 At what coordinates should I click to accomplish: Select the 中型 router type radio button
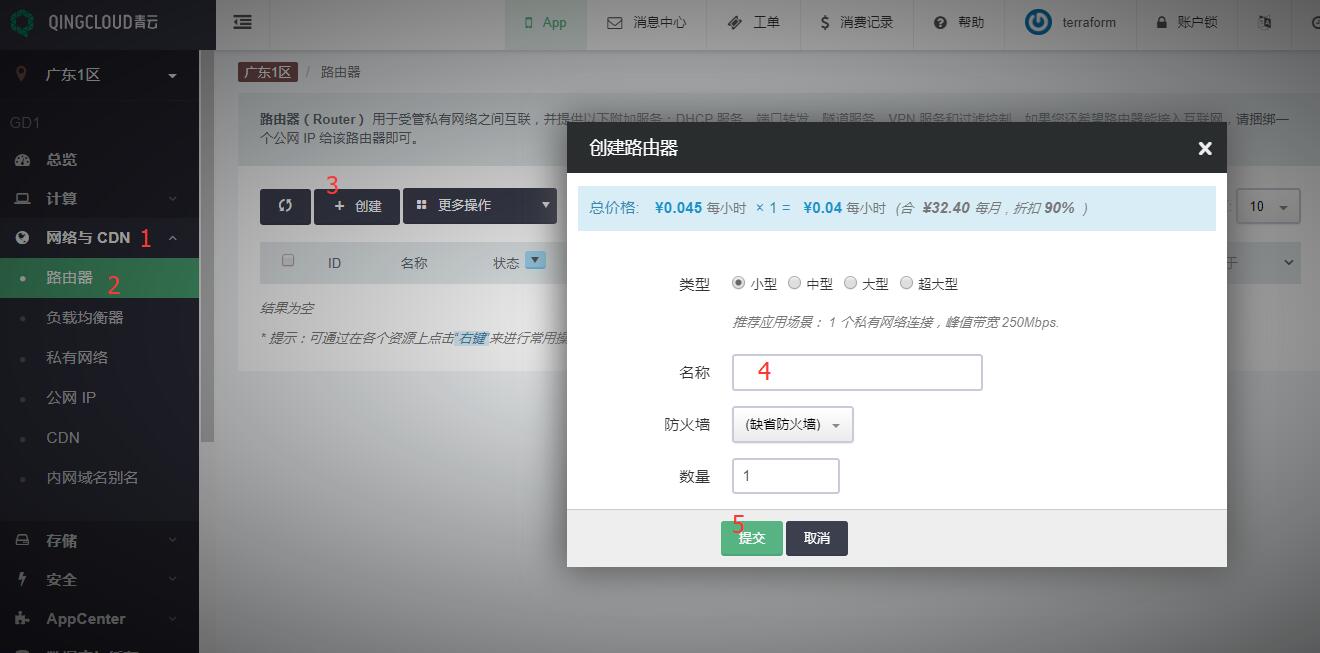[x=795, y=283]
